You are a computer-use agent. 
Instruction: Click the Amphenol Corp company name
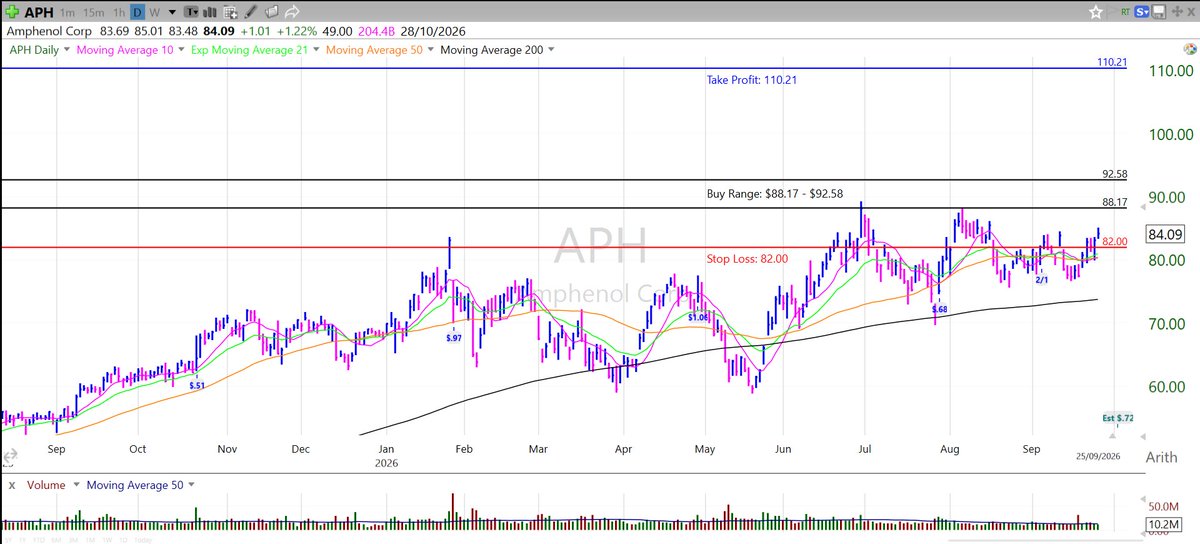(x=49, y=31)
